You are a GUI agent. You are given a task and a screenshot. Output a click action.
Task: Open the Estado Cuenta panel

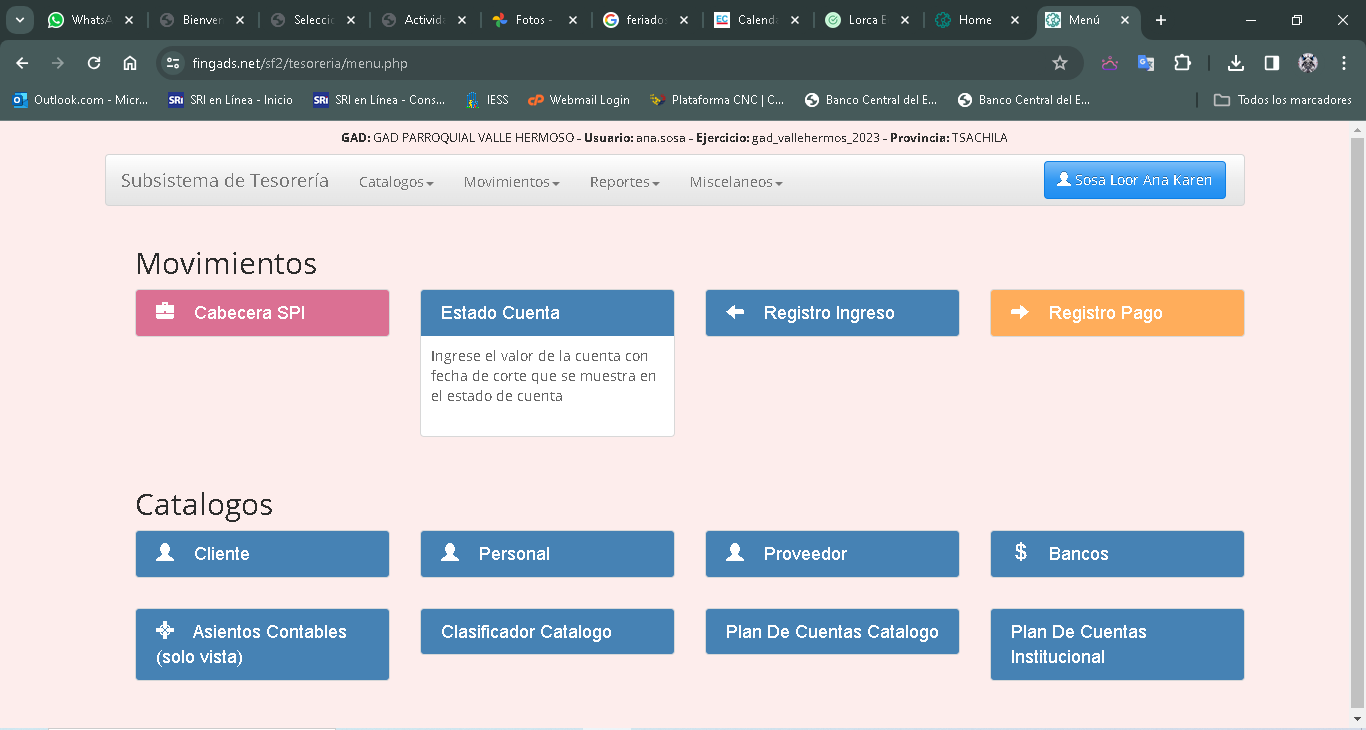point(500,313)
